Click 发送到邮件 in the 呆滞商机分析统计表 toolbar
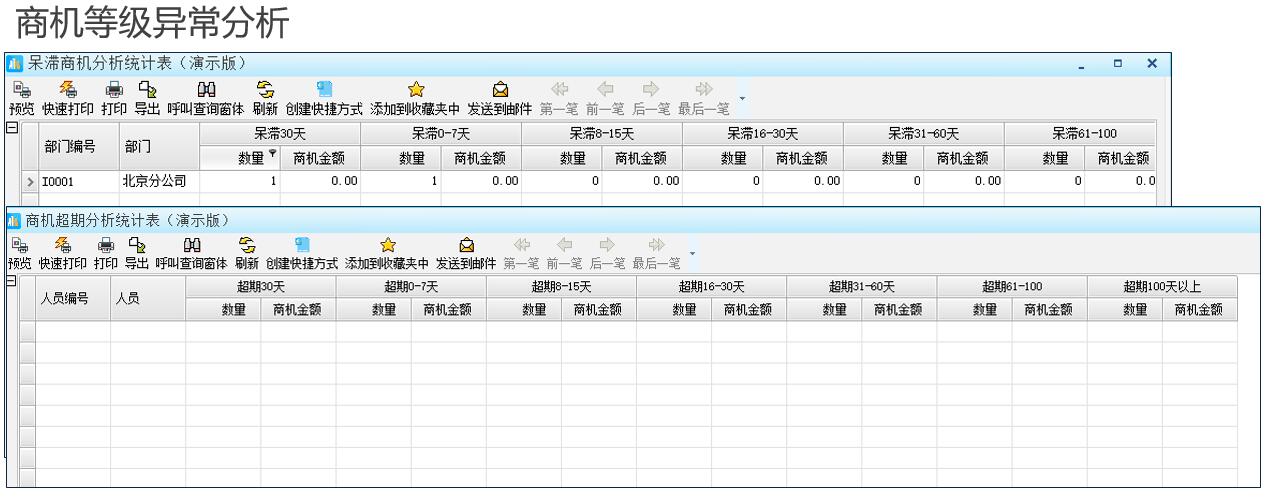Screen dimensions: 1268x497 499,98
